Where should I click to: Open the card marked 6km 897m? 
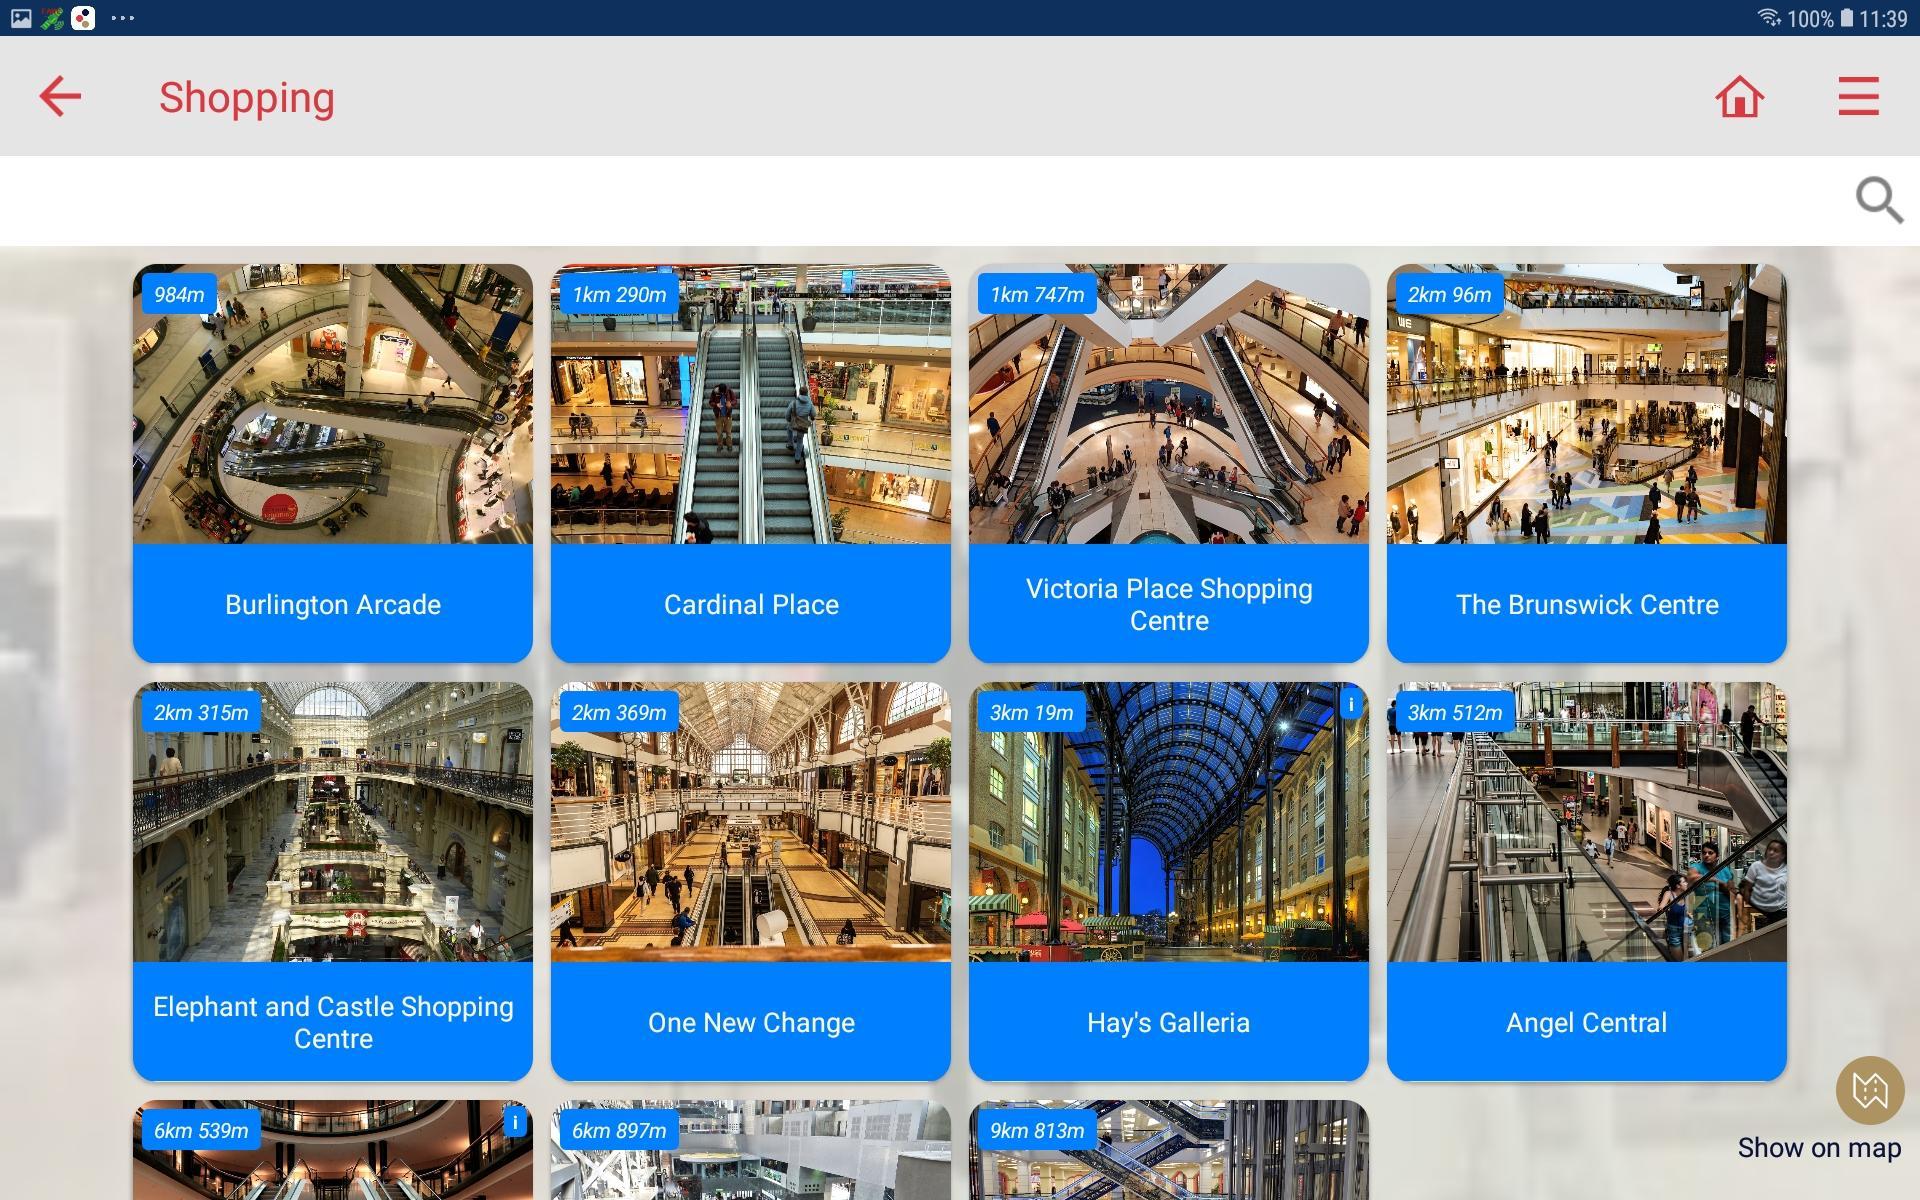pos(751,1150)
